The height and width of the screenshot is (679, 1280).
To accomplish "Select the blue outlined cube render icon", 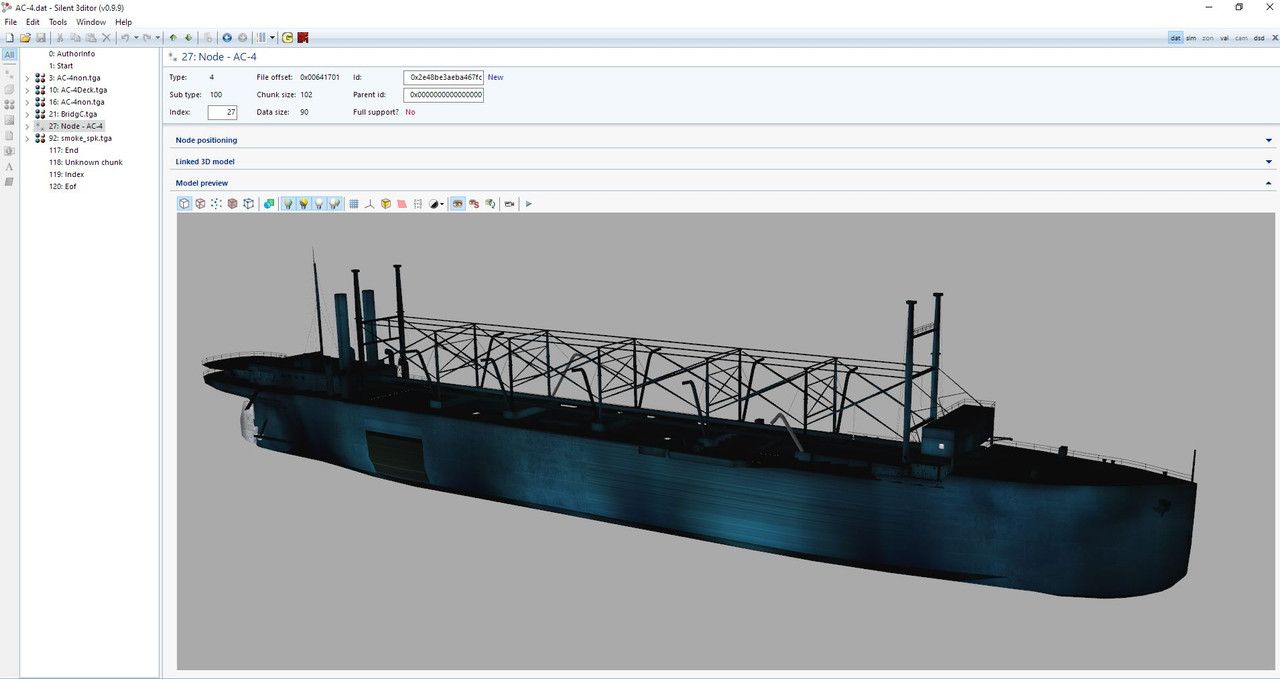I will pos(248,204).
